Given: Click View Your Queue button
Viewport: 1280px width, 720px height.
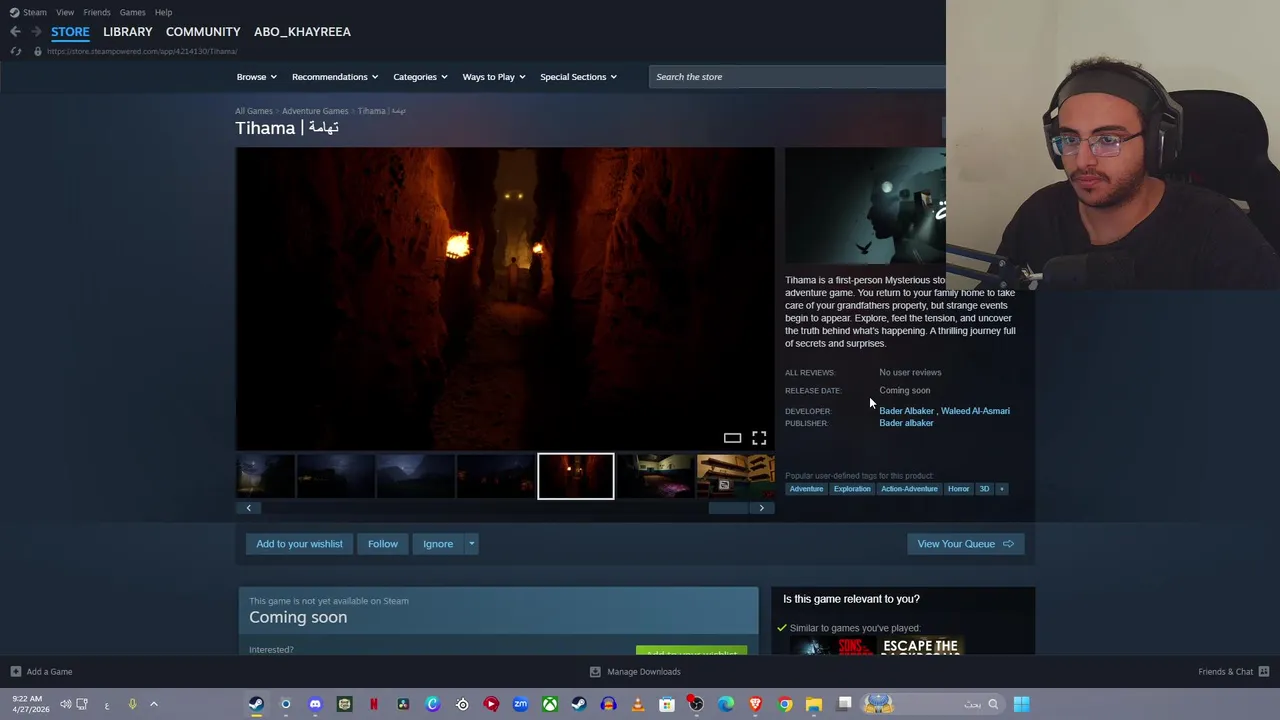Looking at the screenshot, I should 965,544.
